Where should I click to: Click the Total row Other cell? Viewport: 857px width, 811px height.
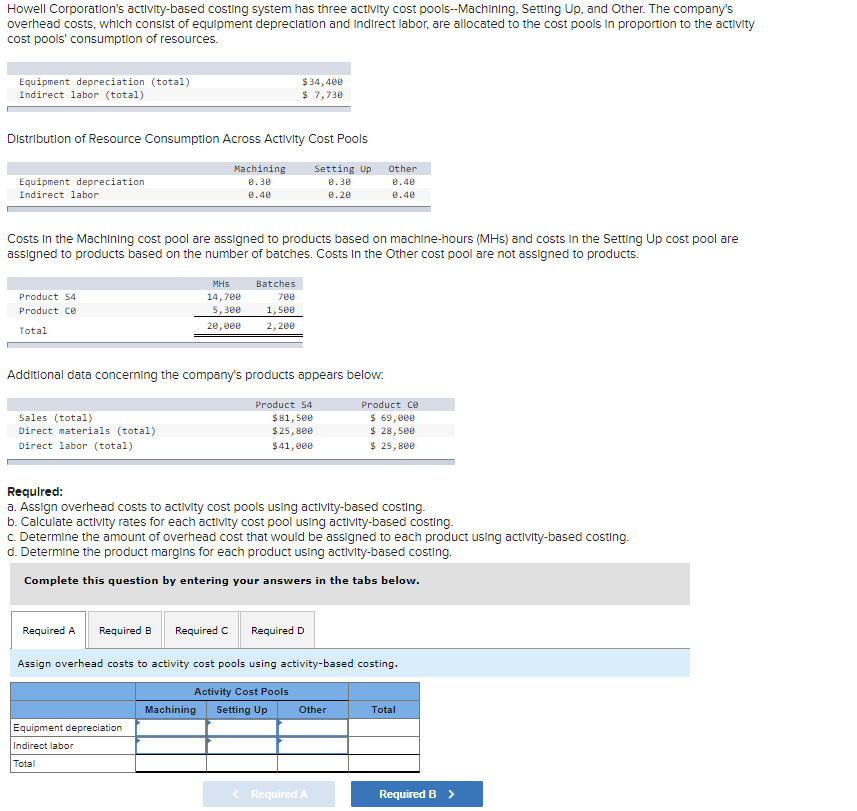point(313,763)
